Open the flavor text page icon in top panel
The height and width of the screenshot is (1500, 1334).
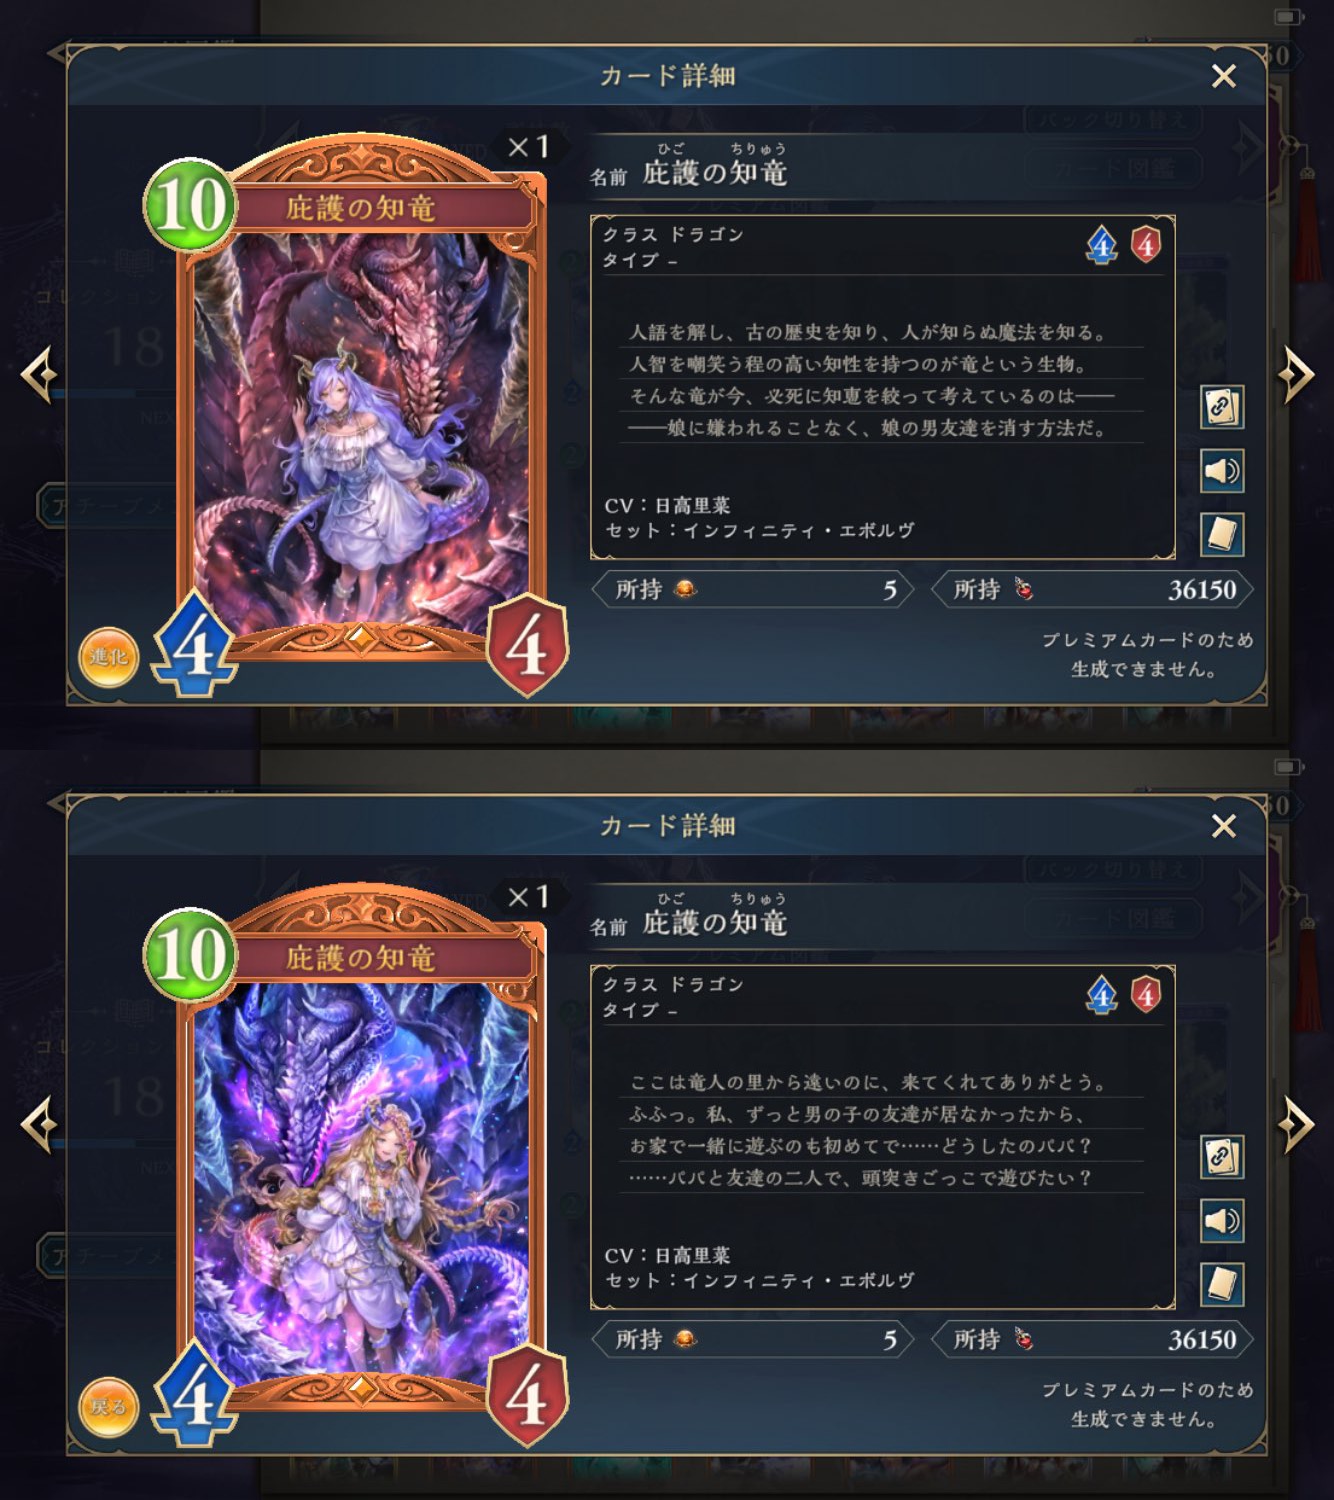click(1222, 535)
